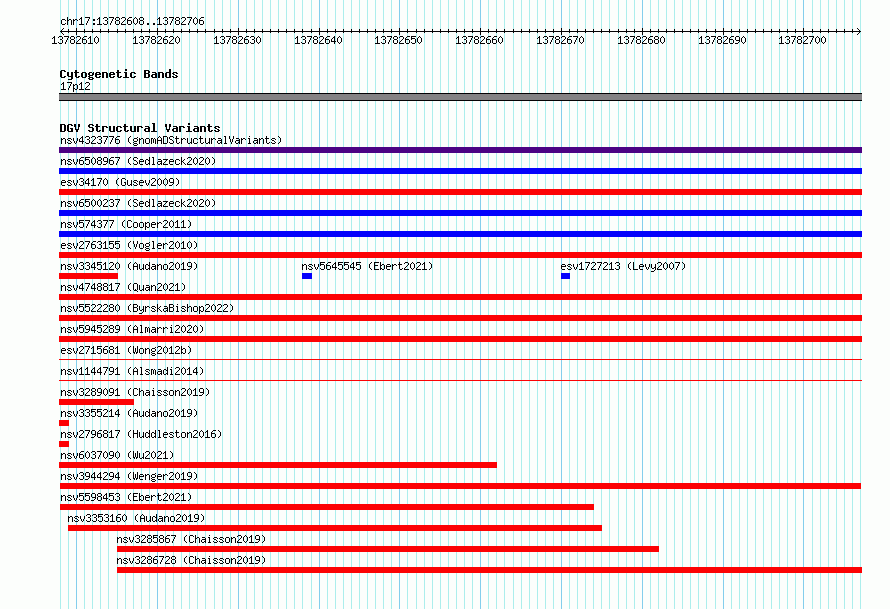Open nsv5645545 (Ebert2021) variant label

pos(367,266)
